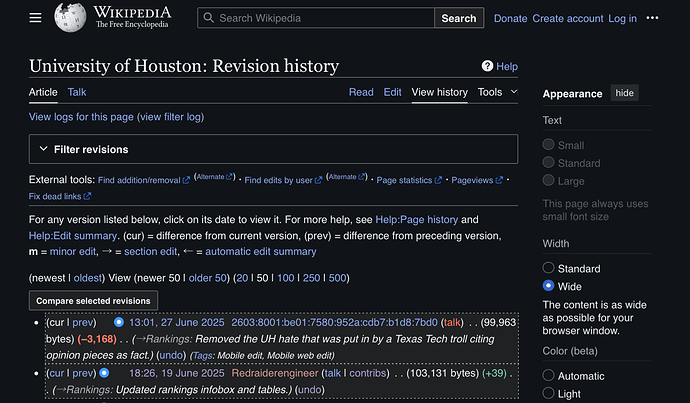This screenshot has height=403, width=690.
Task: Open the Help link beside title
Action: coord(507,66)
